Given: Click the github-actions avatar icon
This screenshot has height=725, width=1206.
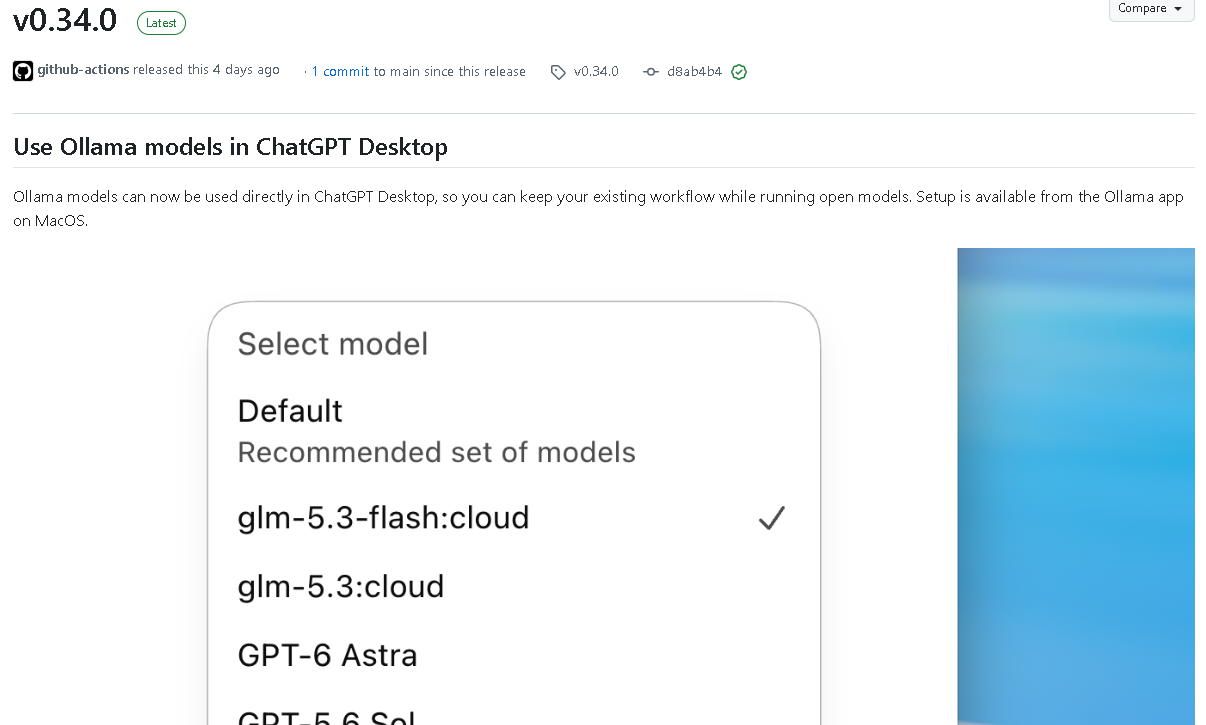Looking at the screenshot, I should click(x=23, y=71).
